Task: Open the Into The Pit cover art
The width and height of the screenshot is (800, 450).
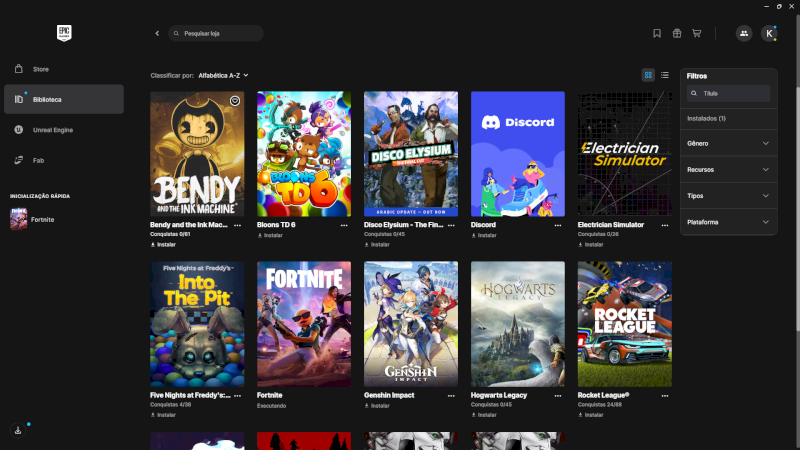Action: tap(197, 324)
